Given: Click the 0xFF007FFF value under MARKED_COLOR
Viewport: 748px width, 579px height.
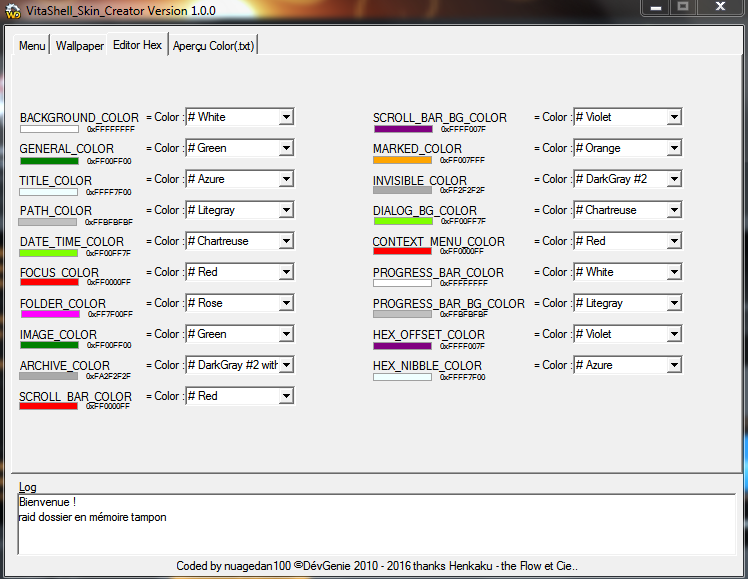Looking at the screenshot, I should [462, 160].
